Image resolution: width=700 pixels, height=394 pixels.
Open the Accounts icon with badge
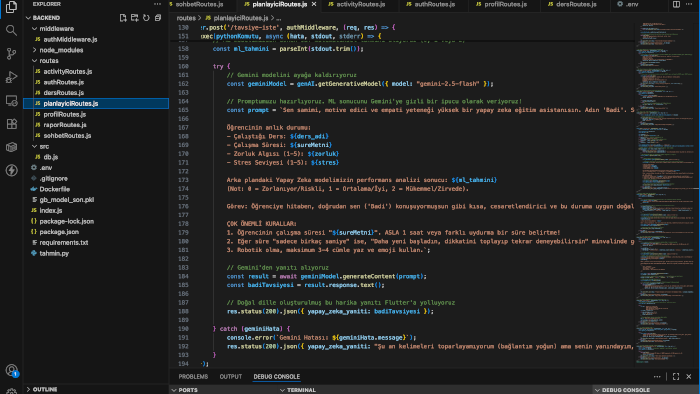coord(11,370)
